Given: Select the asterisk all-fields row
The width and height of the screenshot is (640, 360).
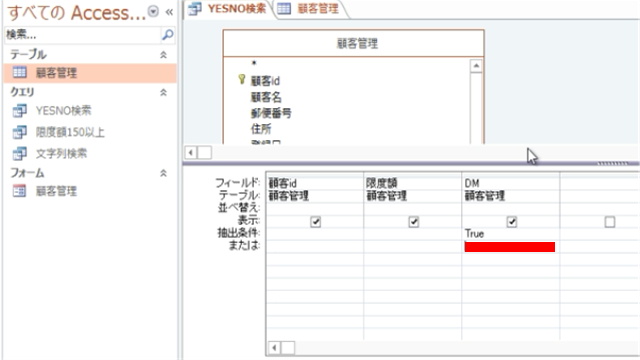Looking at the screenshot, I should click(x=254, y=63).
